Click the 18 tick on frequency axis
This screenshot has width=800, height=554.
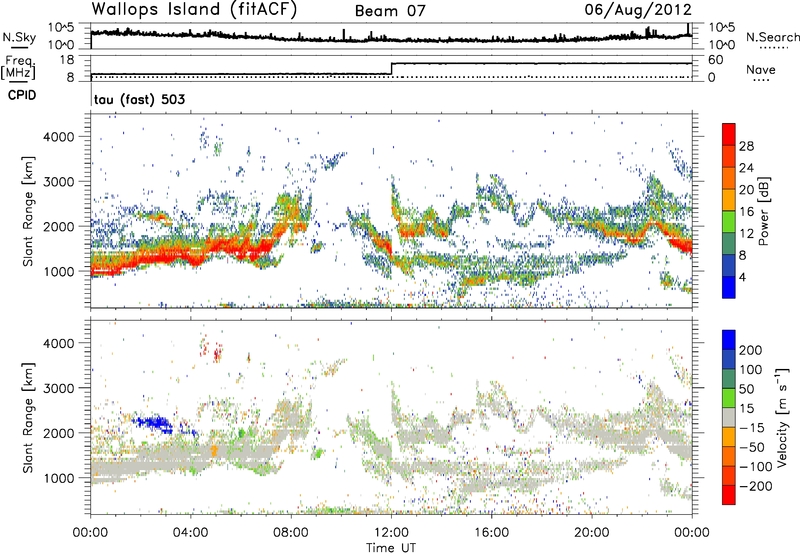pyautogui.click(x=67, y=59)
